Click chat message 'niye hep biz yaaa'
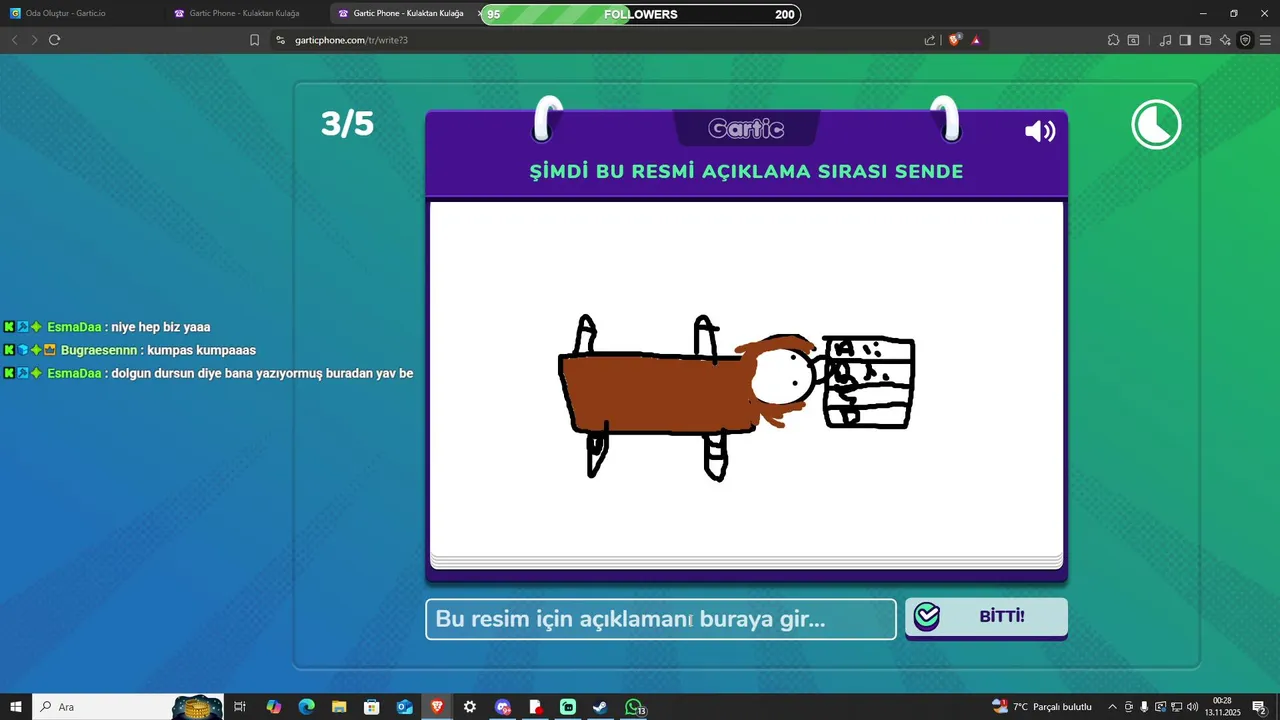1280x720 pixels. point(160,327)
